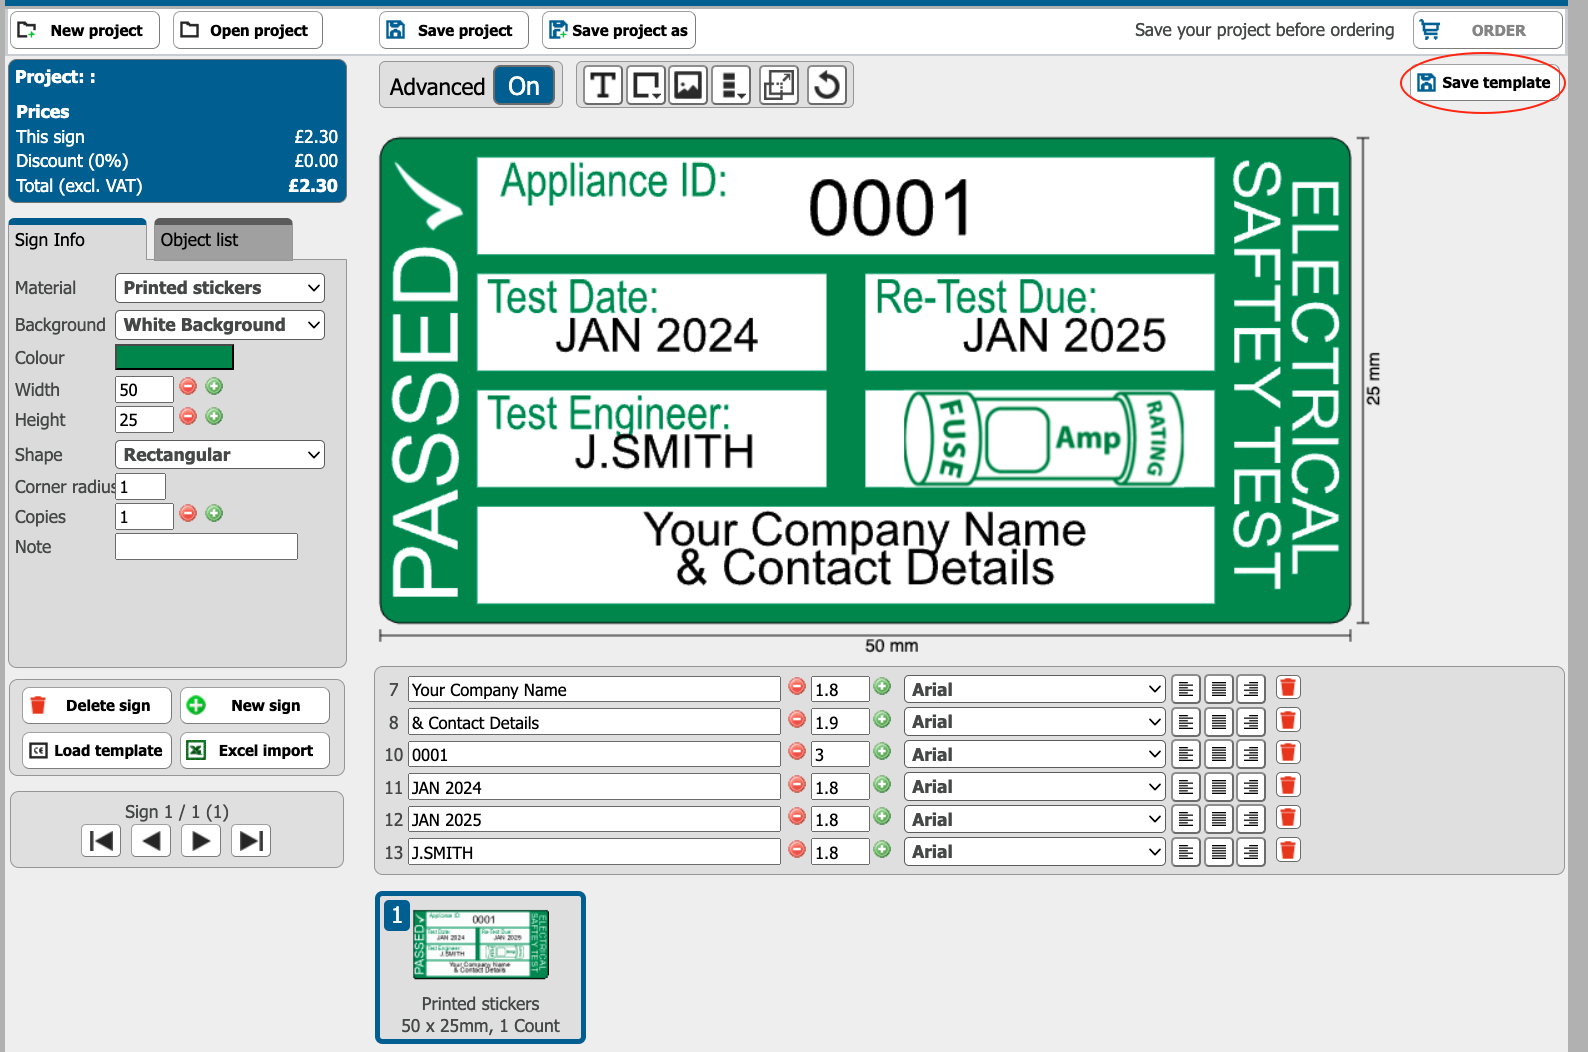Click the undo rotate-arrow icon
The width and height of the screenshot is (1588, 1052).
(x=826, y=86)
